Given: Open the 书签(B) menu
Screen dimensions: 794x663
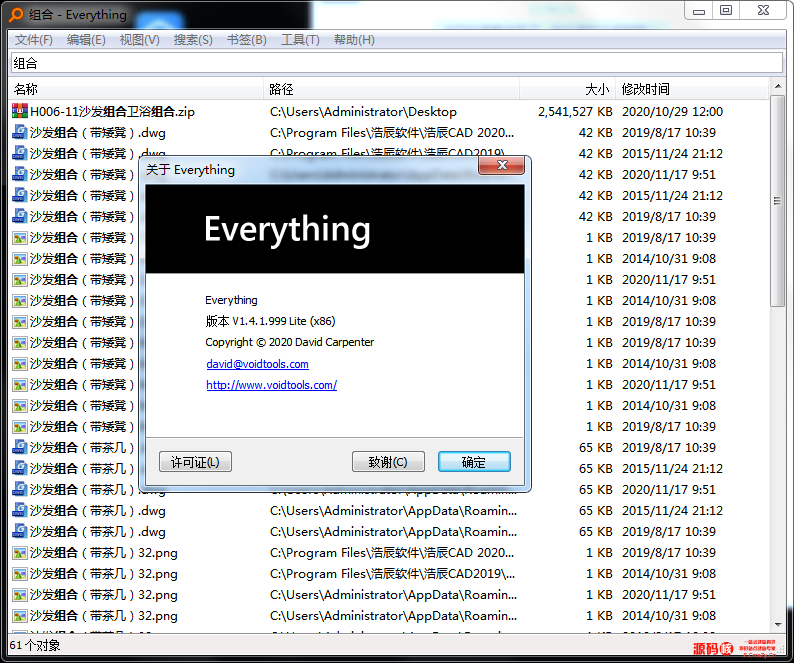Looking at the screenshot, I should coord(247,40).
